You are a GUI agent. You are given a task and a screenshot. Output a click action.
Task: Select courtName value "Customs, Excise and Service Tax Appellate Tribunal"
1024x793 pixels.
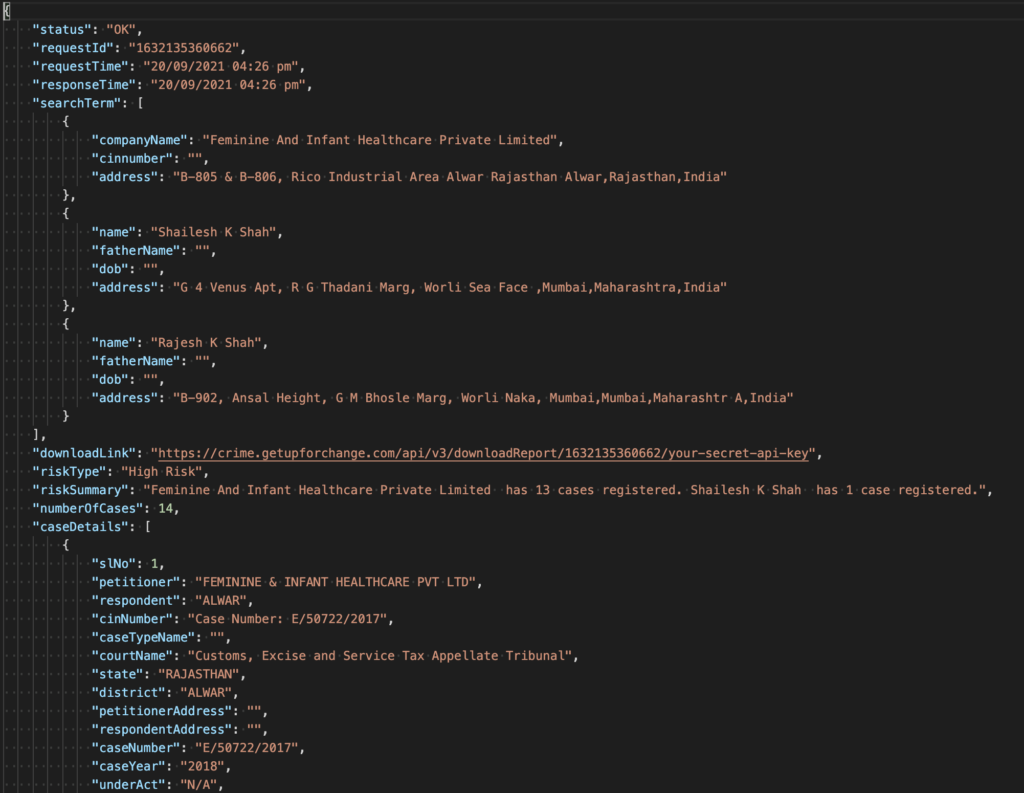379,656
